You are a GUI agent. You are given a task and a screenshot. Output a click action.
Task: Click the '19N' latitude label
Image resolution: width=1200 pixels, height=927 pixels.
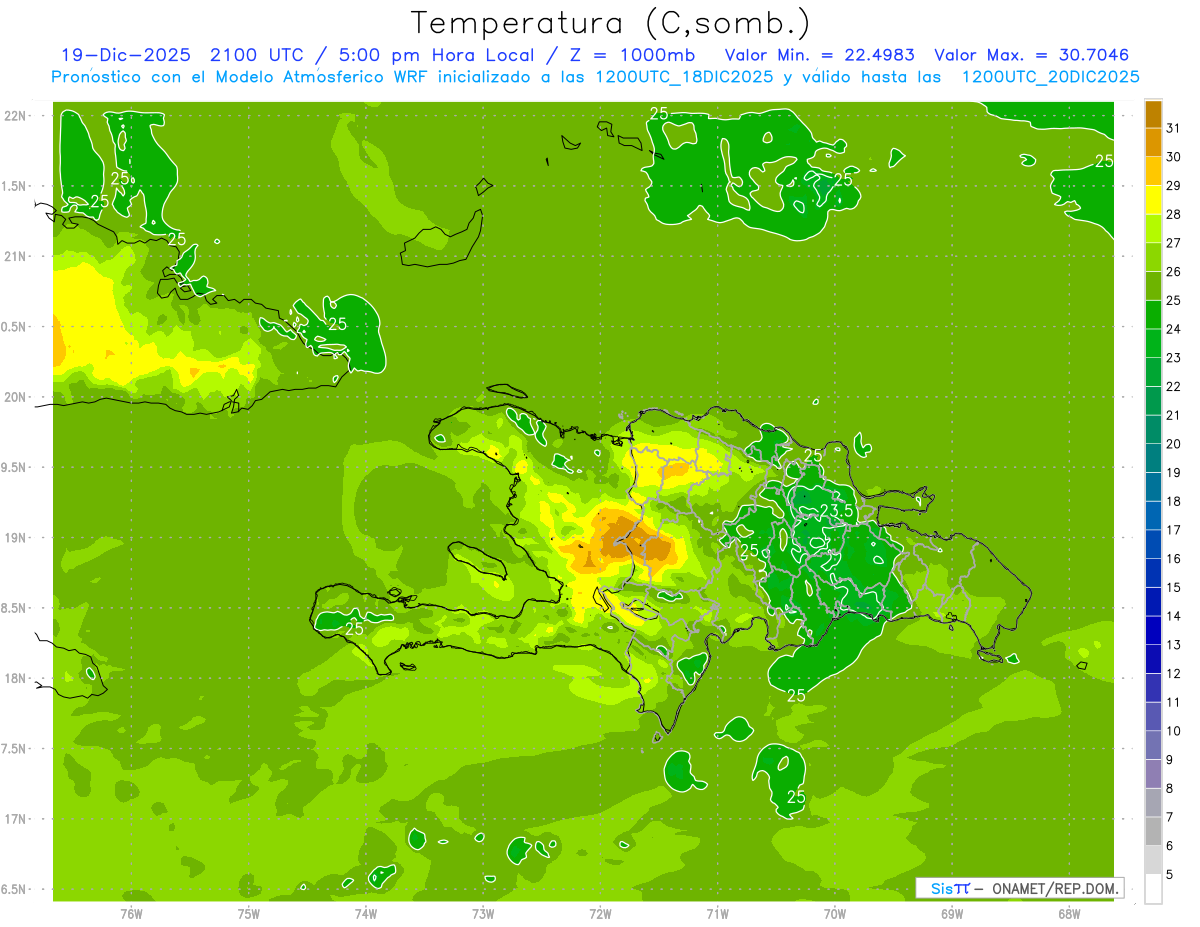coord(17,538)
